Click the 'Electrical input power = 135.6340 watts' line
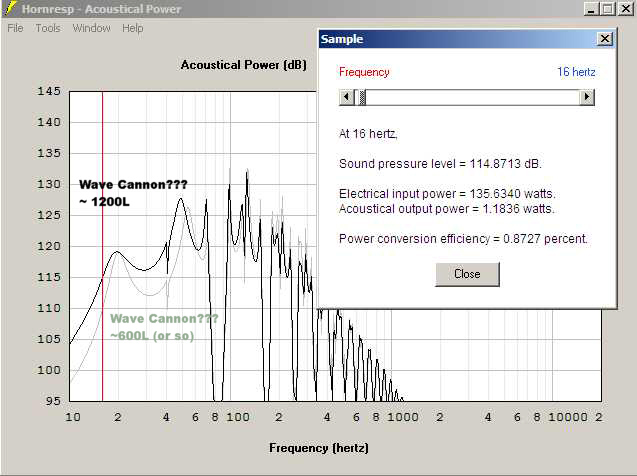This screenshot has width=637, height=476. (x=447, y=194)
